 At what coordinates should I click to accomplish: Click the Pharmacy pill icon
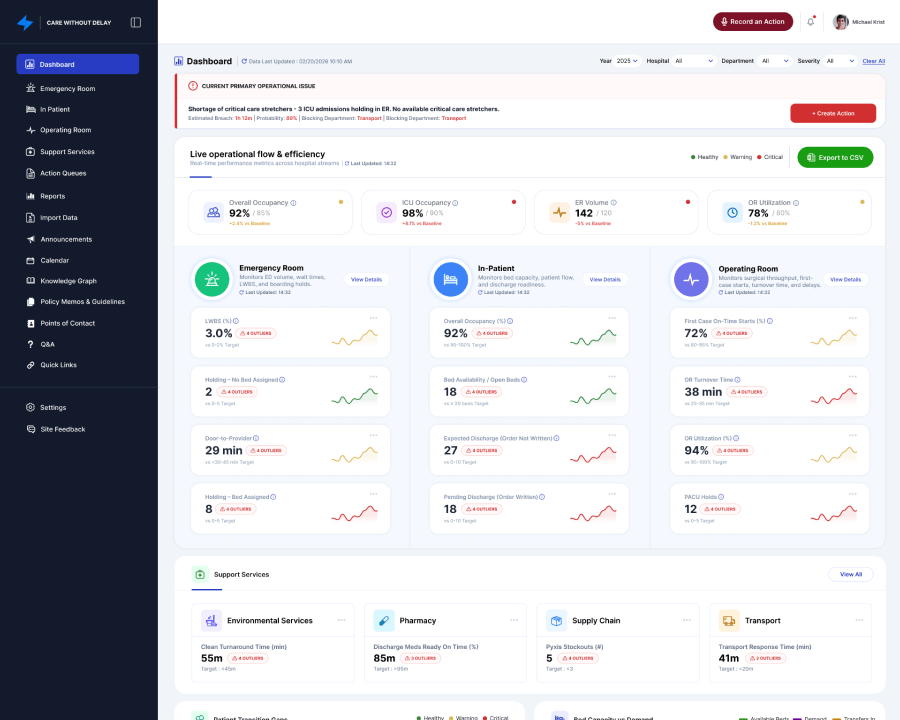(384, 621)
